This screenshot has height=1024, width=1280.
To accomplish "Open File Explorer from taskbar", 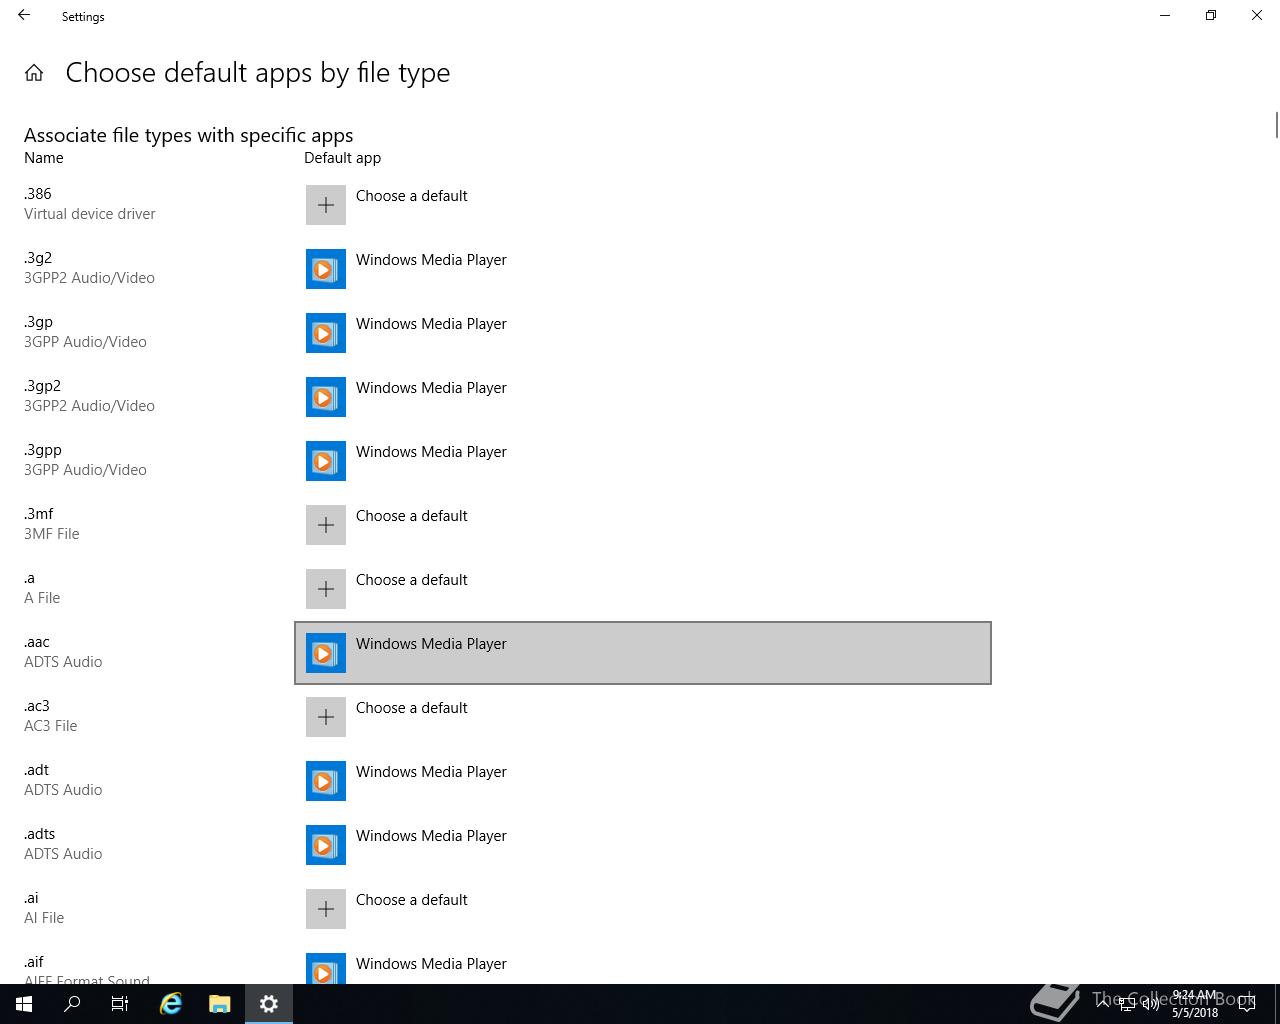I will [x=220, y=1004].
